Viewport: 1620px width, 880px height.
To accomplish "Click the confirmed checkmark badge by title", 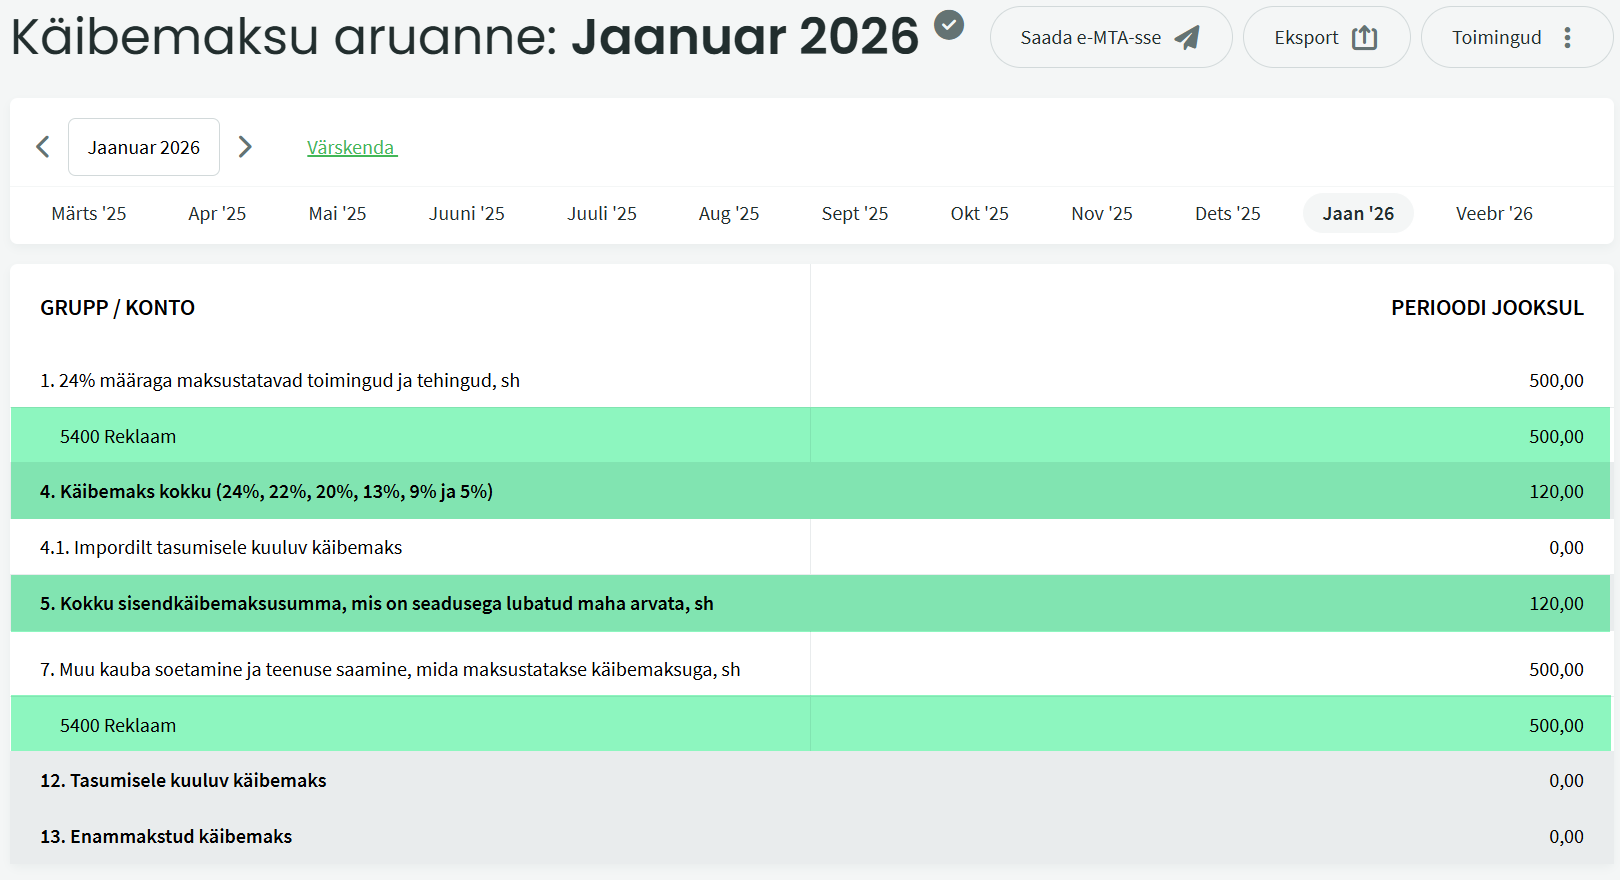I will coord(949,25).
